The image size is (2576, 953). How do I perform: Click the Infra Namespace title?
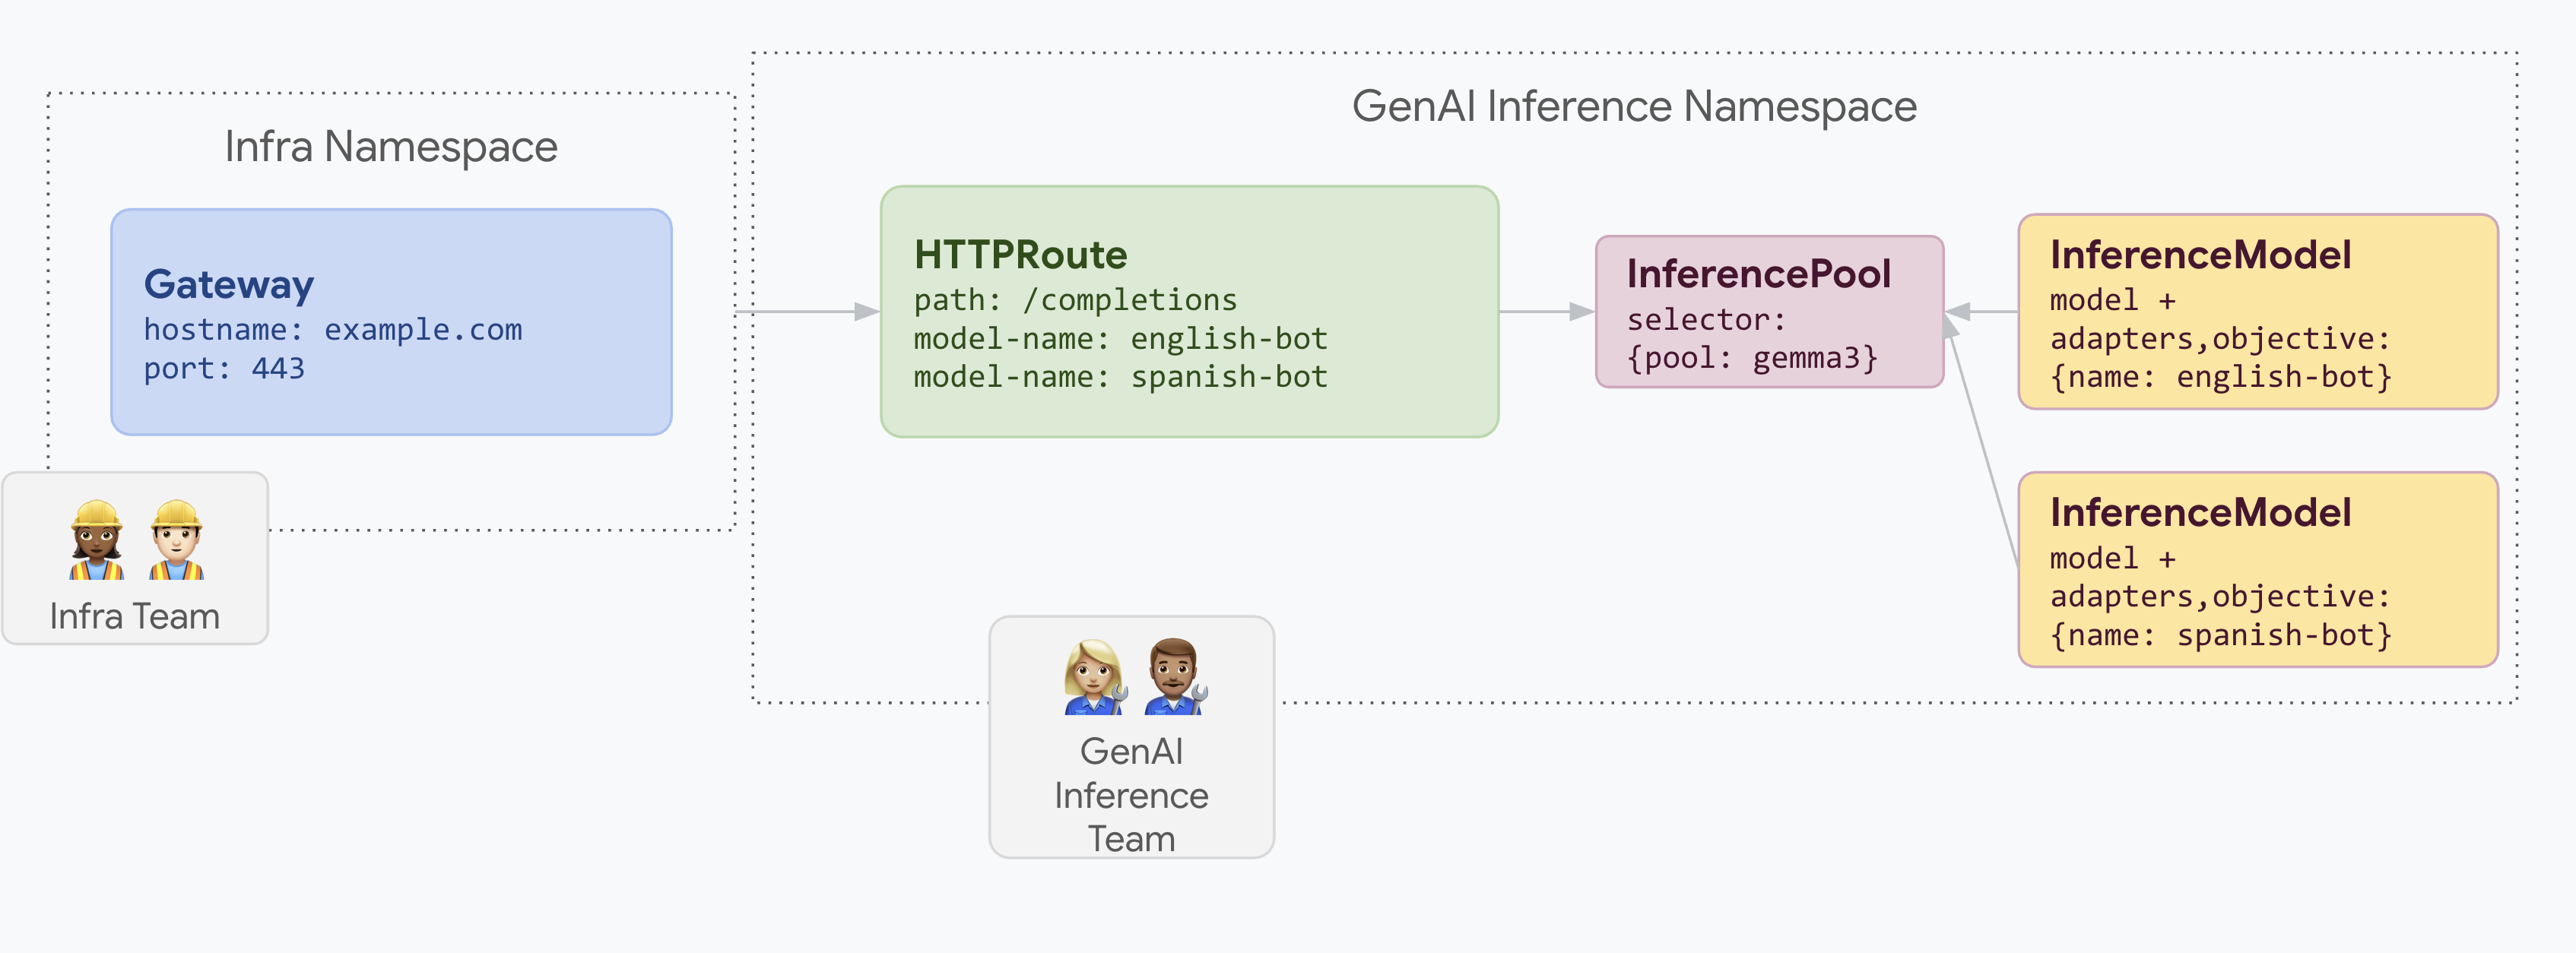click(391, 147)
